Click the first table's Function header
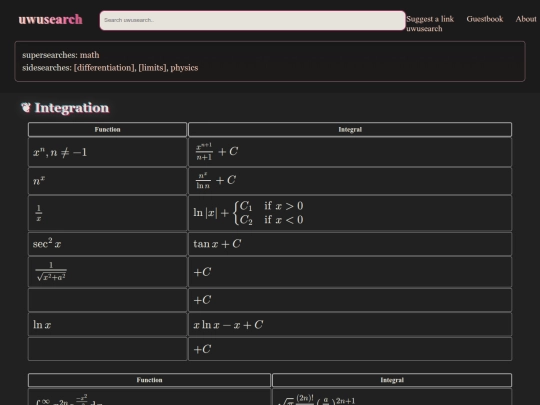The height and width of the screenshot is (405, 540). click(107, 129)
